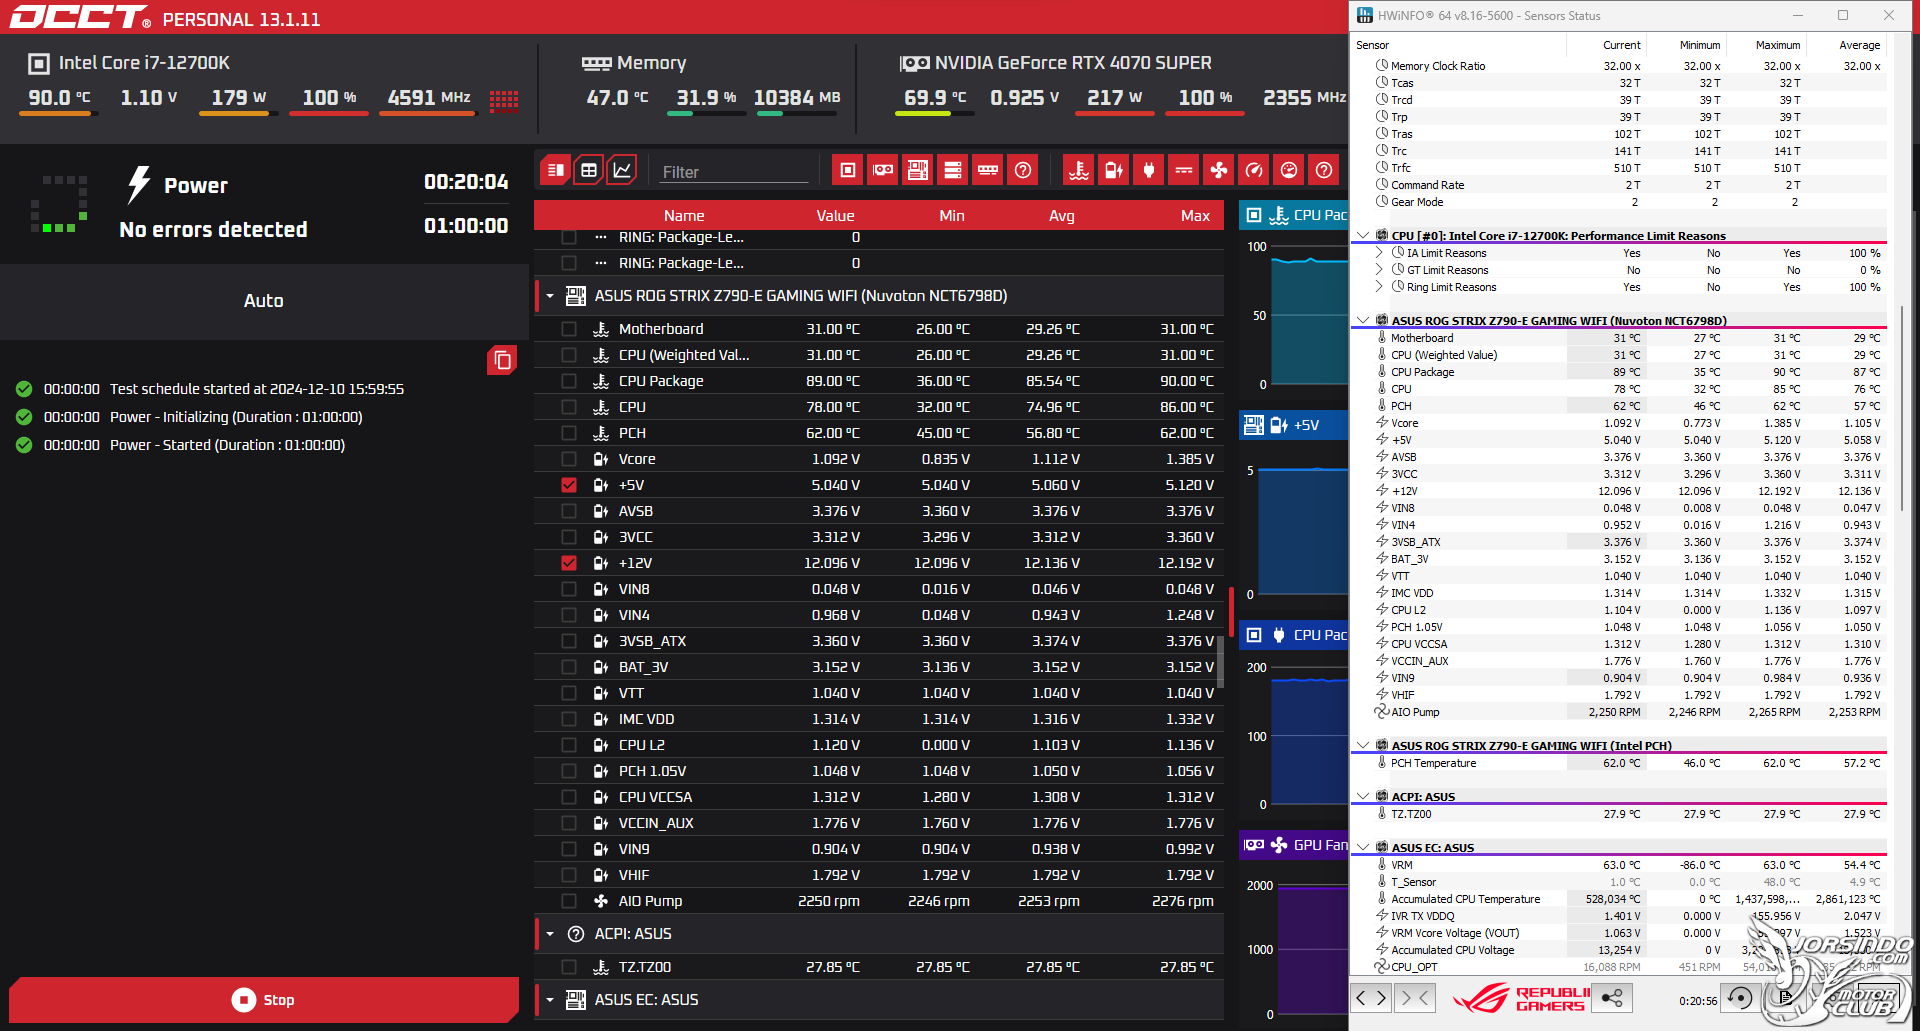The height and width of the screenshot is (1031, 1920).
Task: Focus the sensor Filter text field
Action: (733, 172)
